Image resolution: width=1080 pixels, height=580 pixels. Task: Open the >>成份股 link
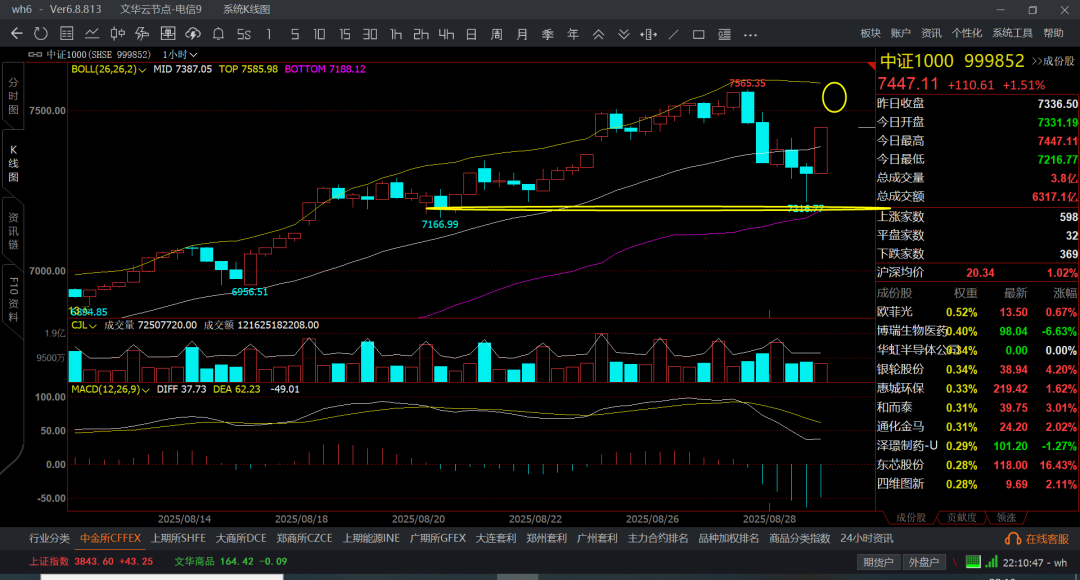tap(1052, 61)
